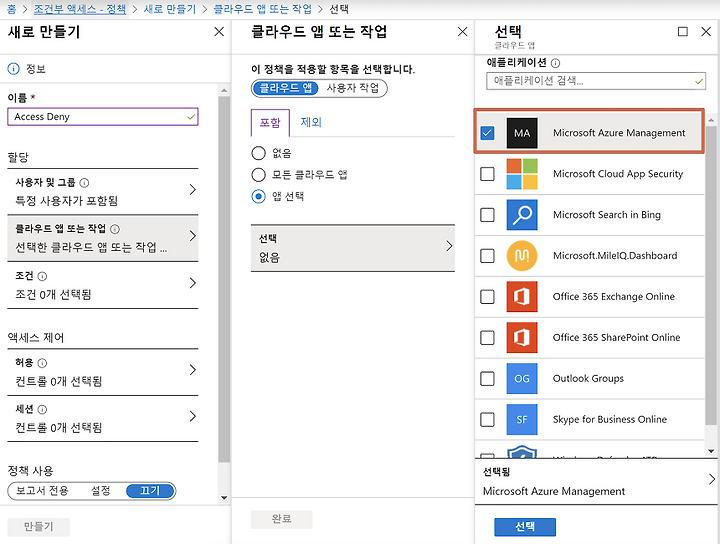Expand 사용자 및 그룹 assignment row
The width and height of the screenshot is (720, 544).
(x=103, y=191)
